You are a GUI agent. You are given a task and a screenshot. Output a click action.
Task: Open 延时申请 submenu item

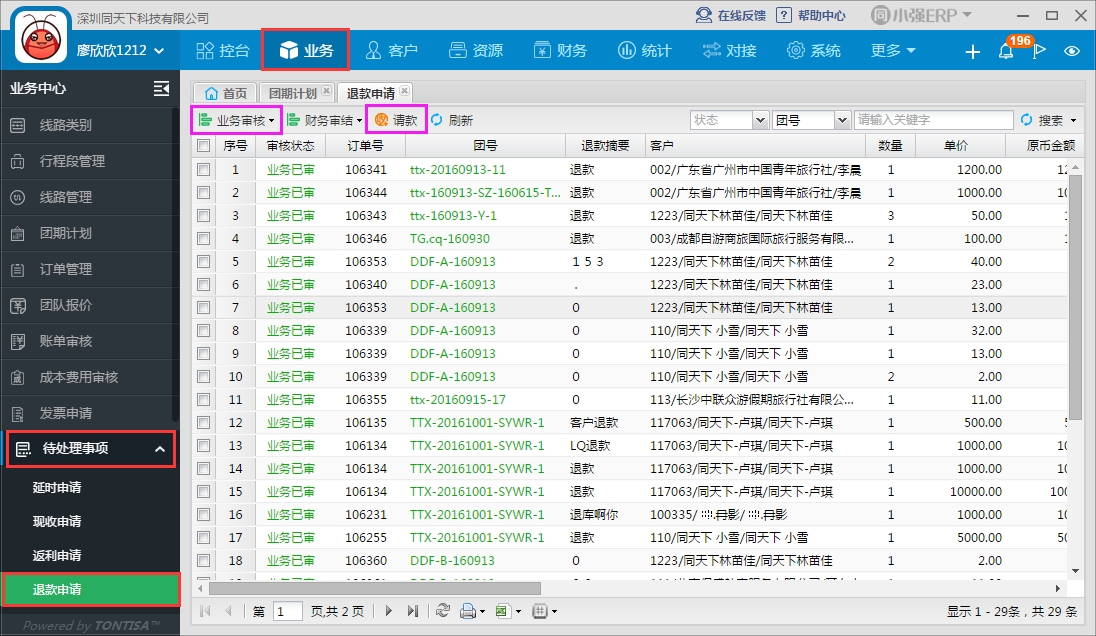pos(89,488)
